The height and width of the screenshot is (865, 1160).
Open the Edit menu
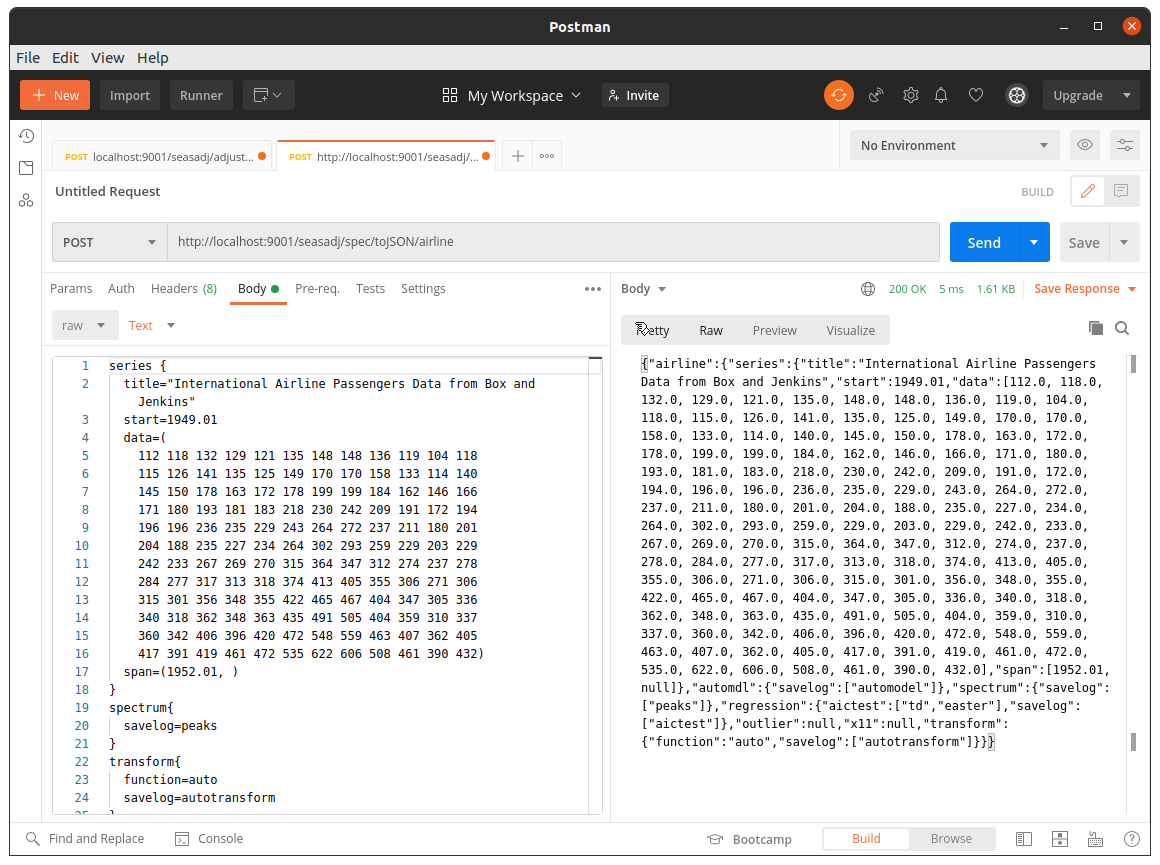pyautogui.click(x=65, y=58)
